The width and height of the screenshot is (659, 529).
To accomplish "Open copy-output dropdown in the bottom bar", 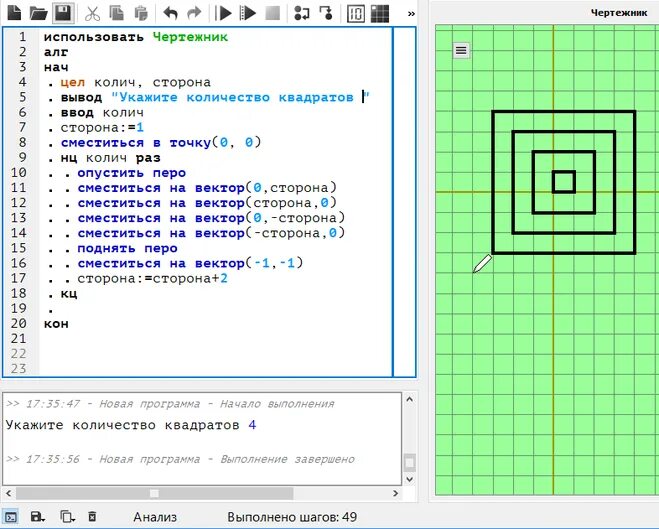I will pos(66,517).
